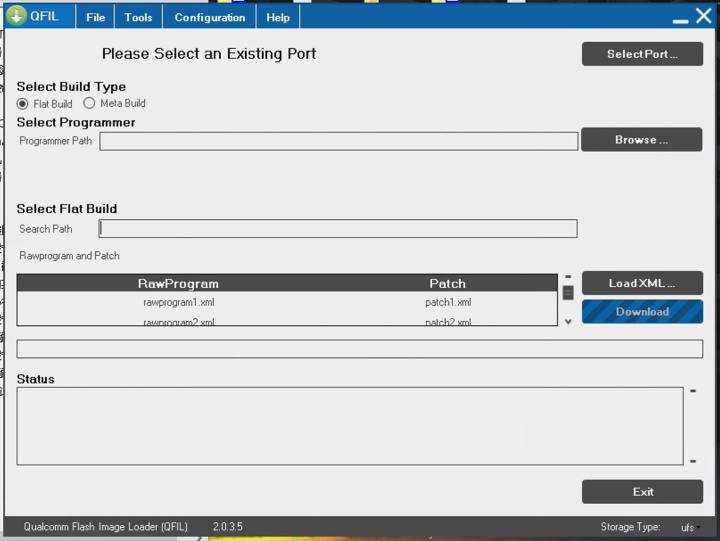The image size is (720, 541).
Task: Click the Load XML button
Action: coord(642,283)
